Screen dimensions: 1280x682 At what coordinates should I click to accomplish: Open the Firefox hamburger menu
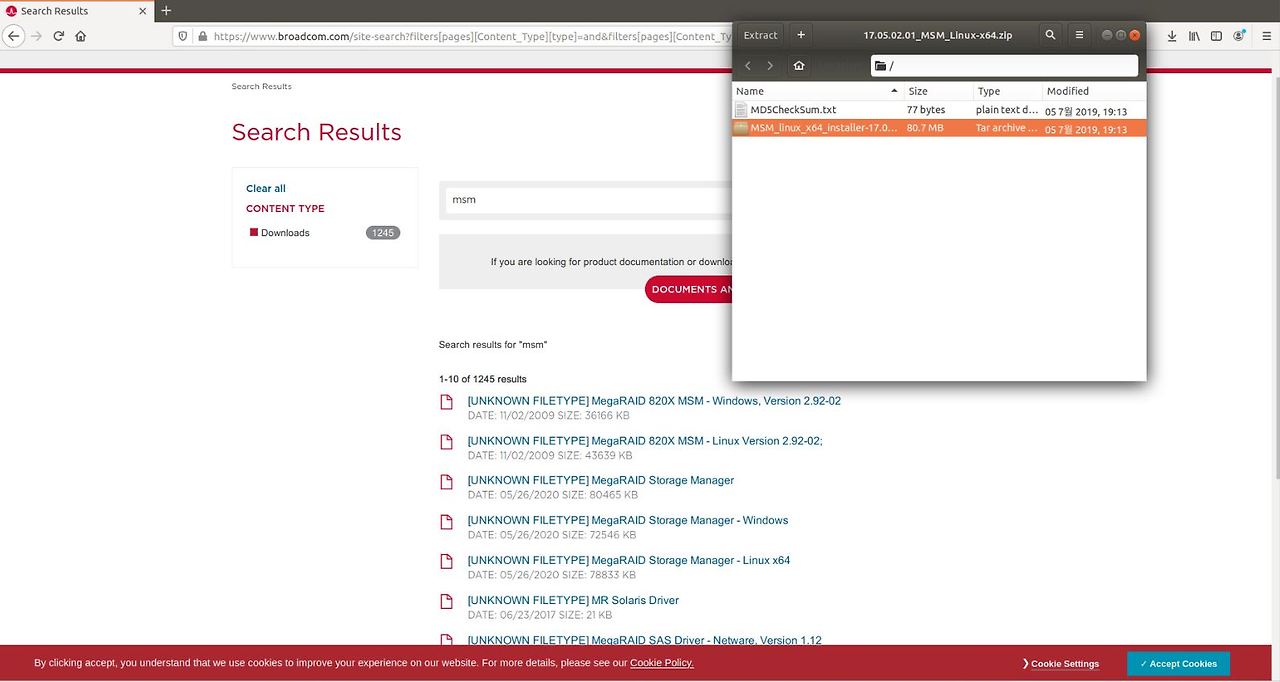click(x=1264, y=36)
